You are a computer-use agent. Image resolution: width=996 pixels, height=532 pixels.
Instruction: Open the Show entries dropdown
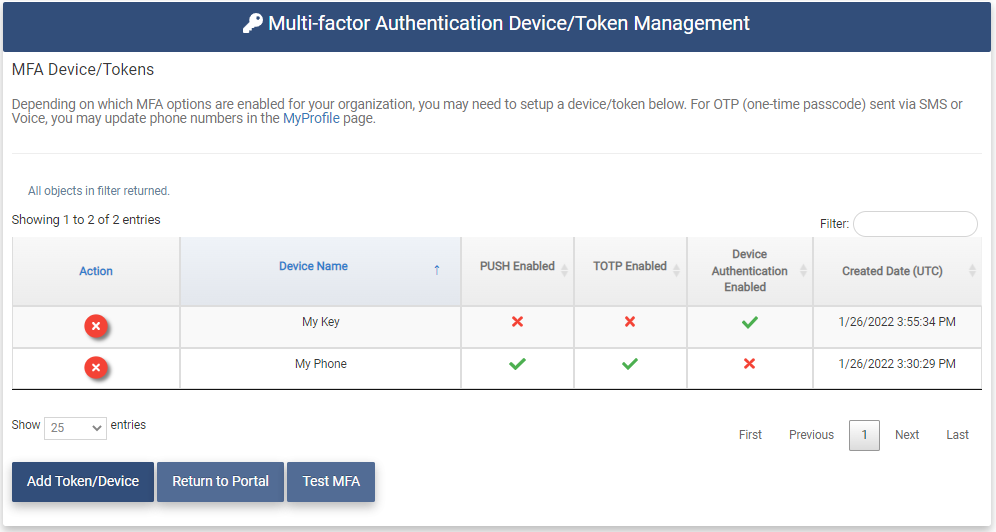(75, 427)
